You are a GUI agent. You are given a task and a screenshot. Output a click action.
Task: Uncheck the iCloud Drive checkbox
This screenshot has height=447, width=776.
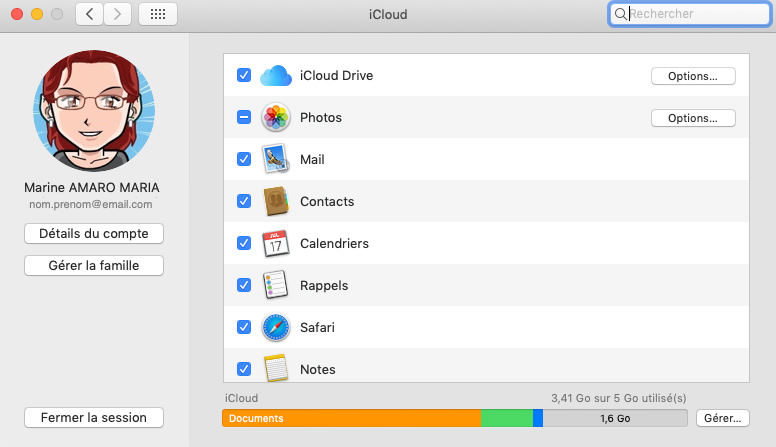pos(244,75)
